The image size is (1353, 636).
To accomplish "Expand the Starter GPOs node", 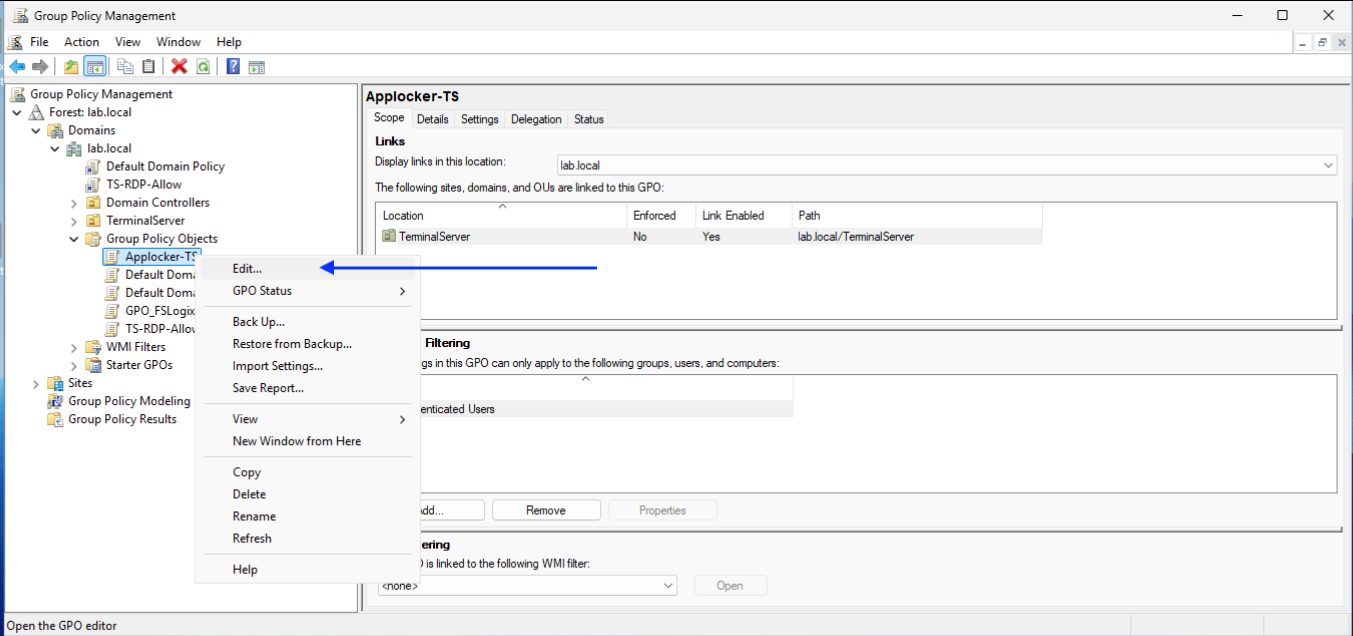I will [x=74, y=365].
